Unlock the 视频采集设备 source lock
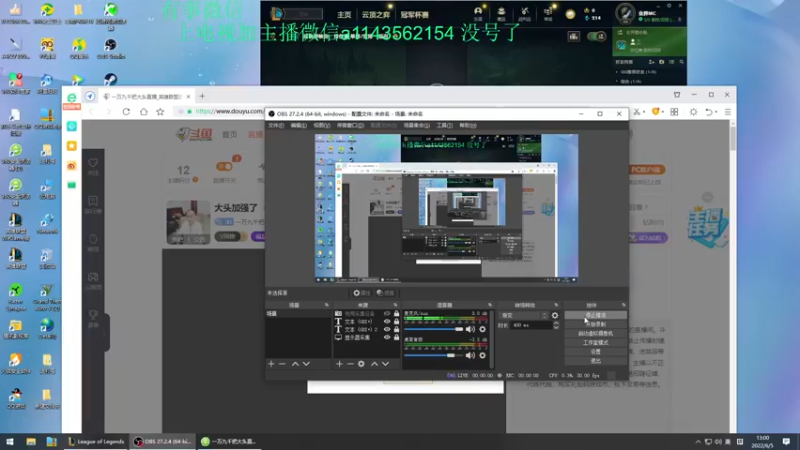Viewport: 800px width, 450px height. [396, 314]
